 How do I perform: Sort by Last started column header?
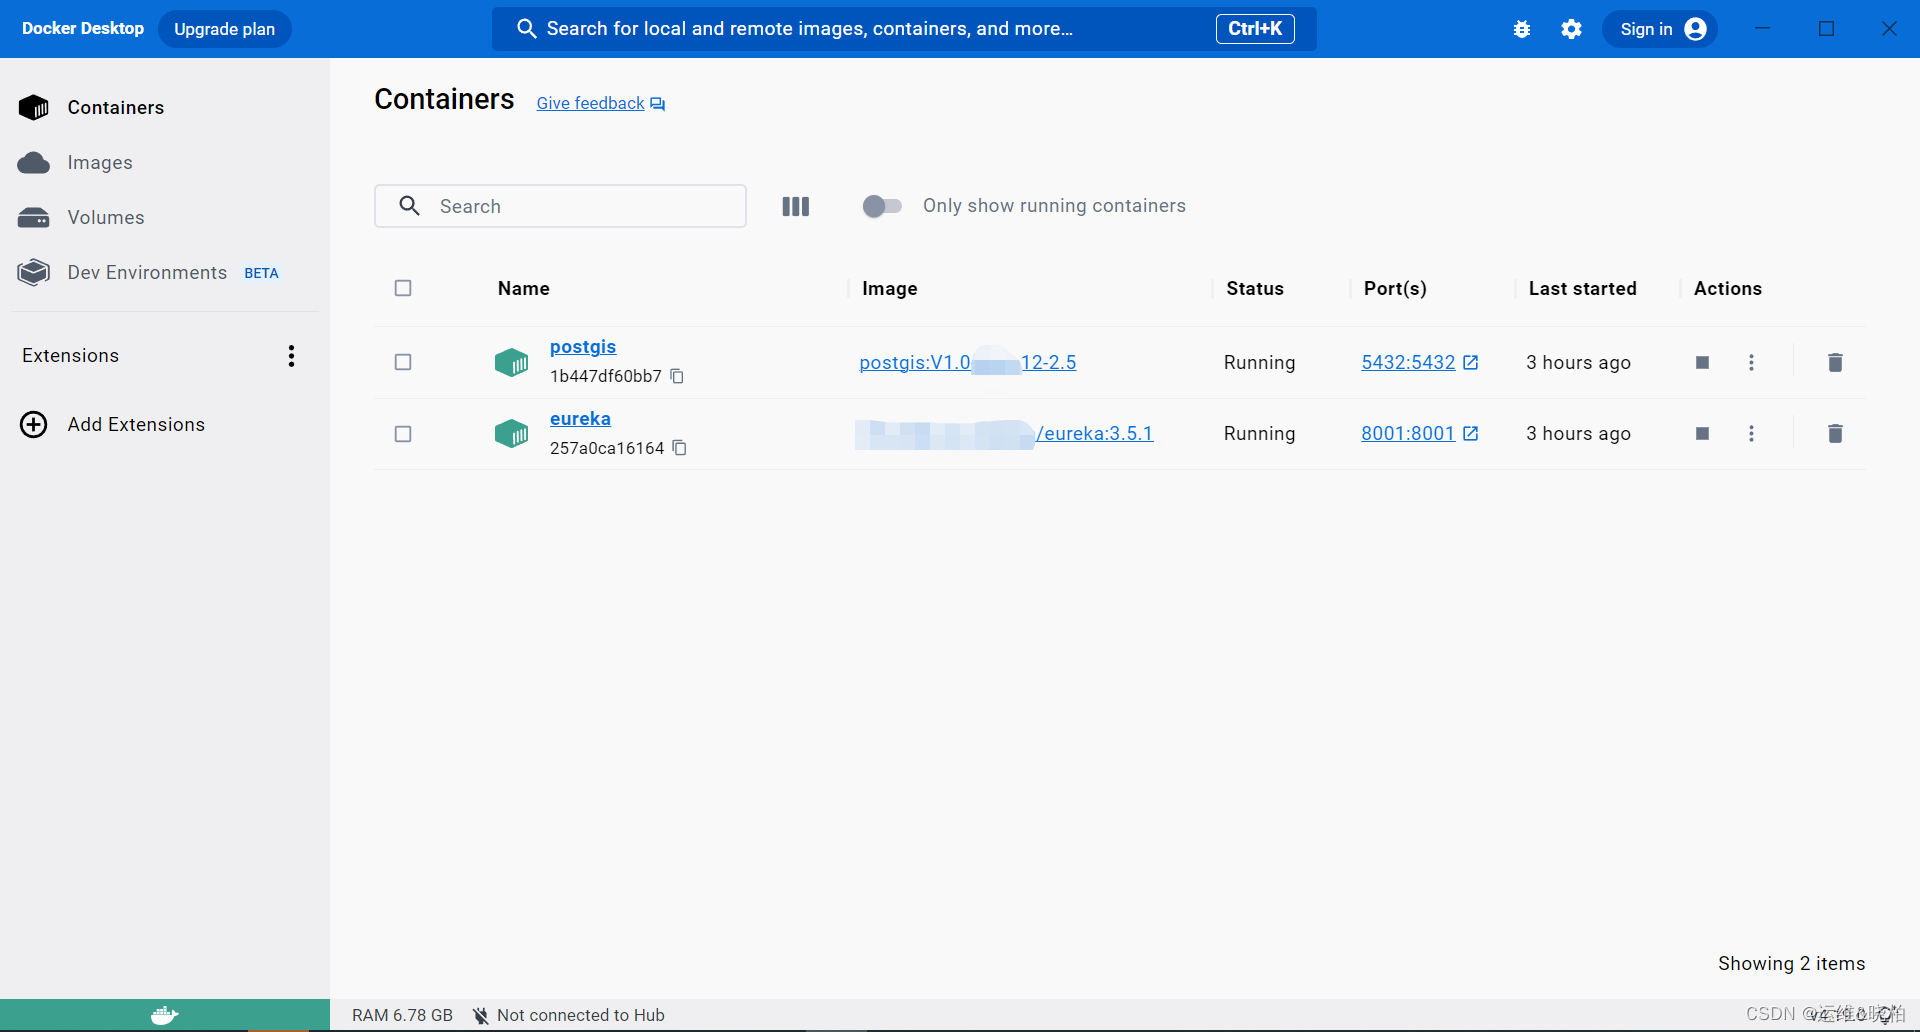1582,288
